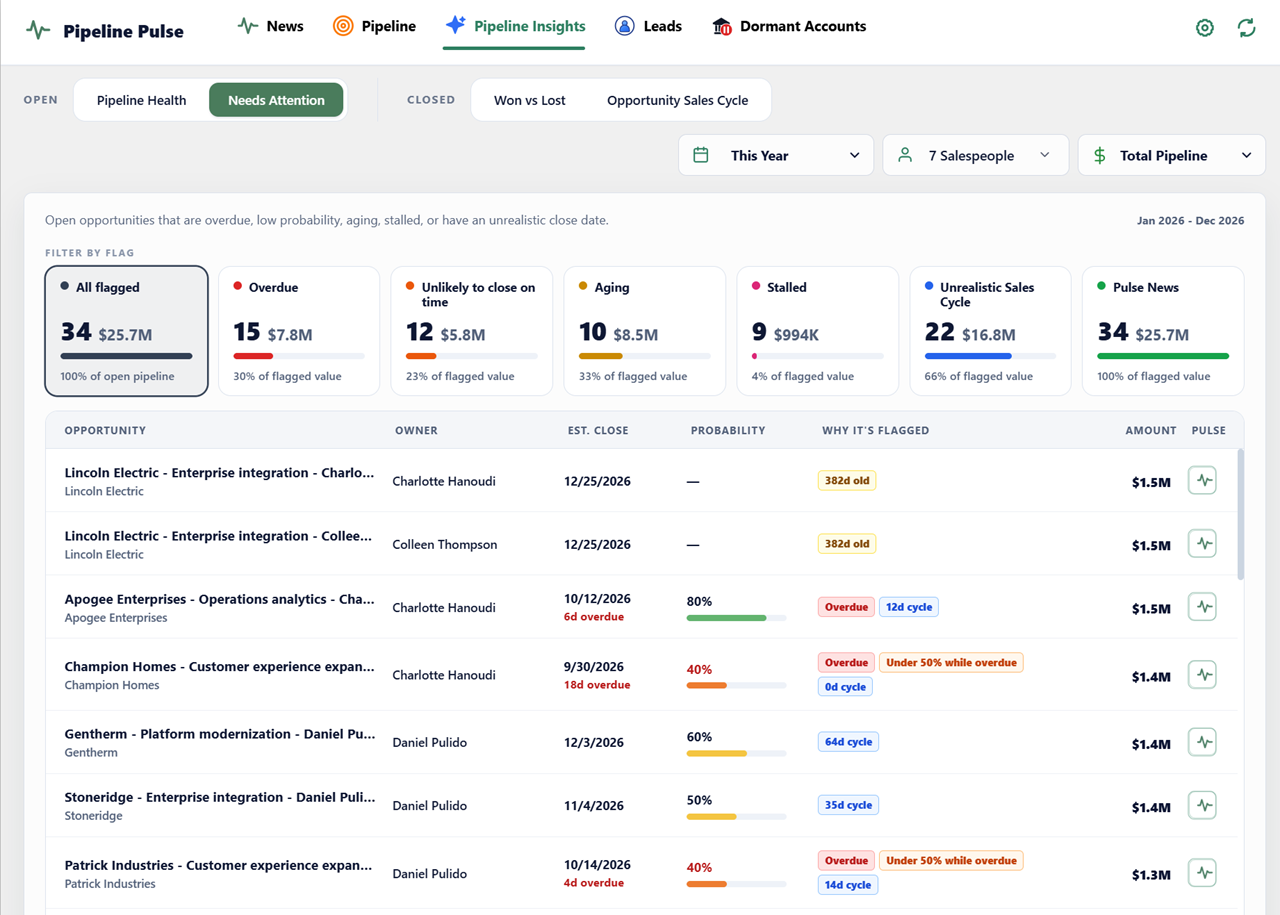Select the Needs Attention tab
The image size is (1280, 915).
276,100
